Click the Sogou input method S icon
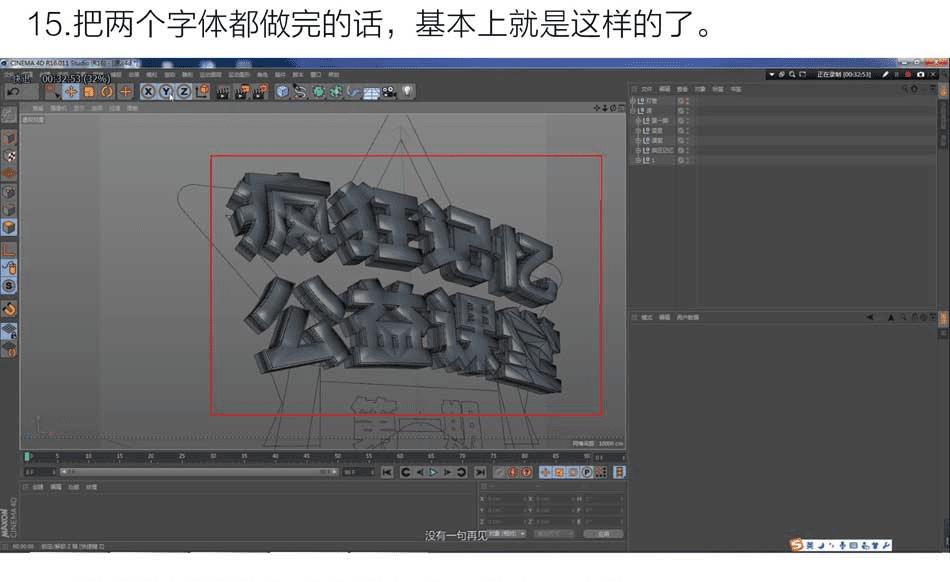 click(x=796, y=545)
